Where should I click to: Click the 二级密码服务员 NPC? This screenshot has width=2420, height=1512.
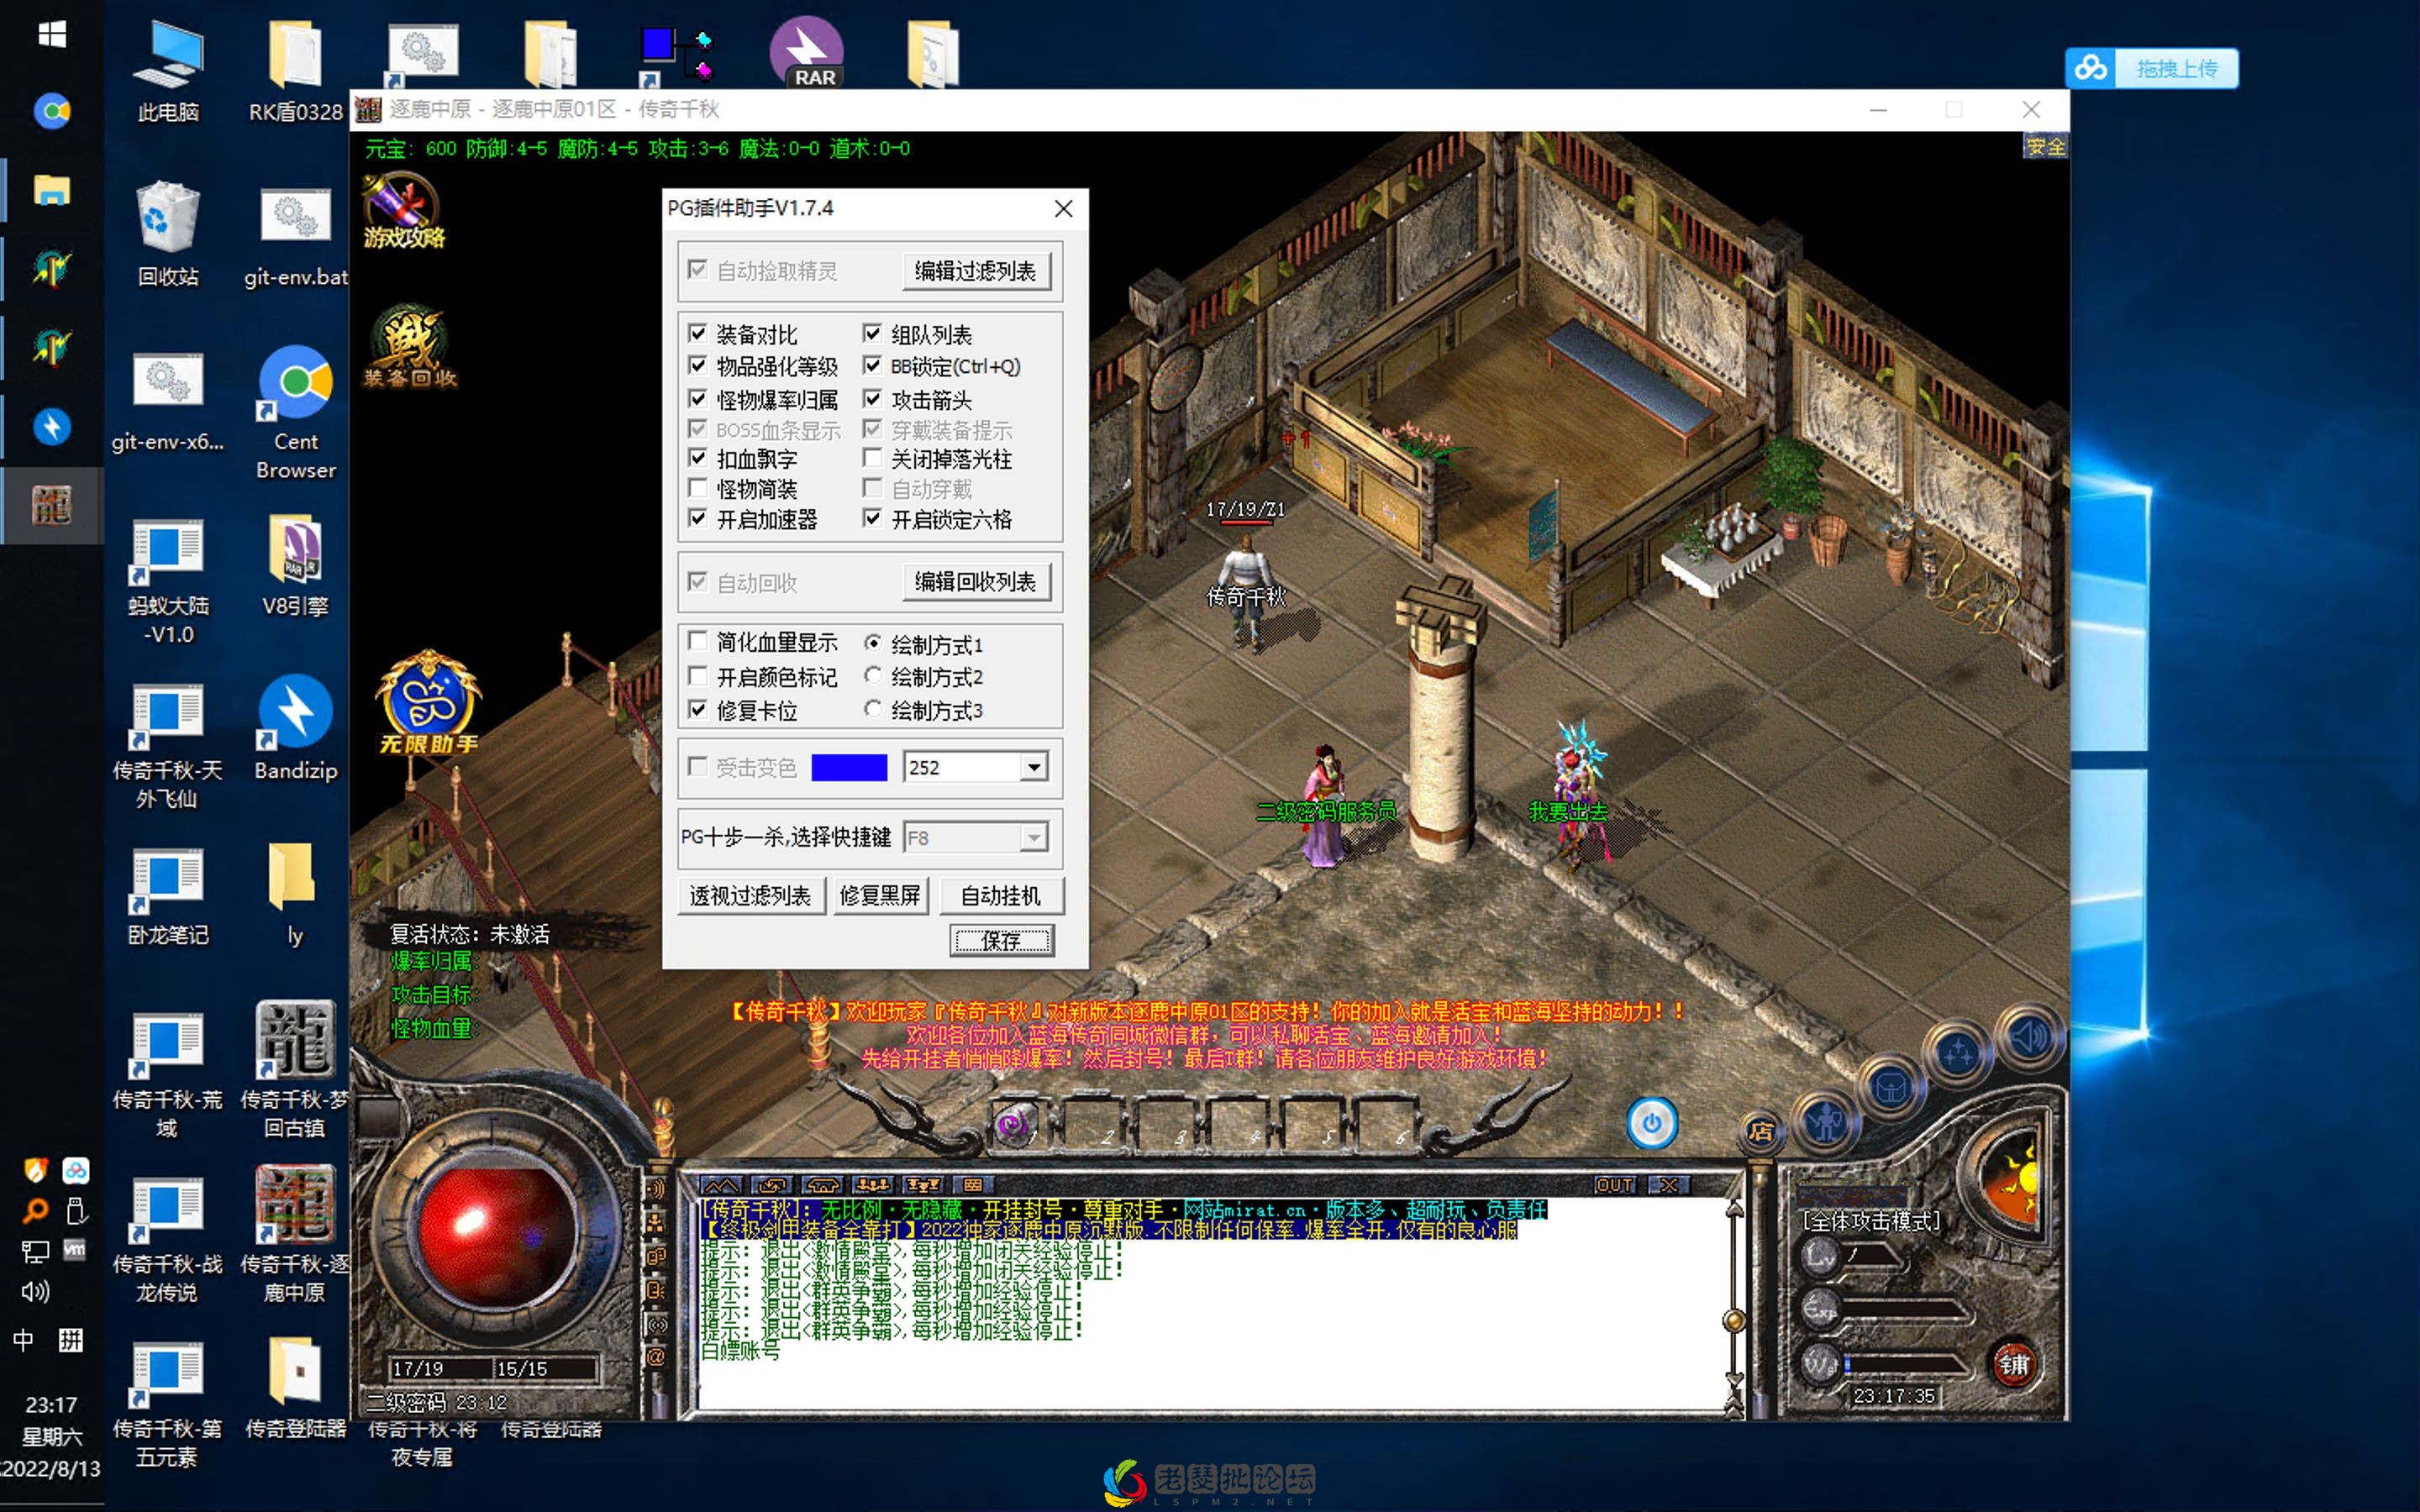pyautogui.click(x=1326, y=807)
